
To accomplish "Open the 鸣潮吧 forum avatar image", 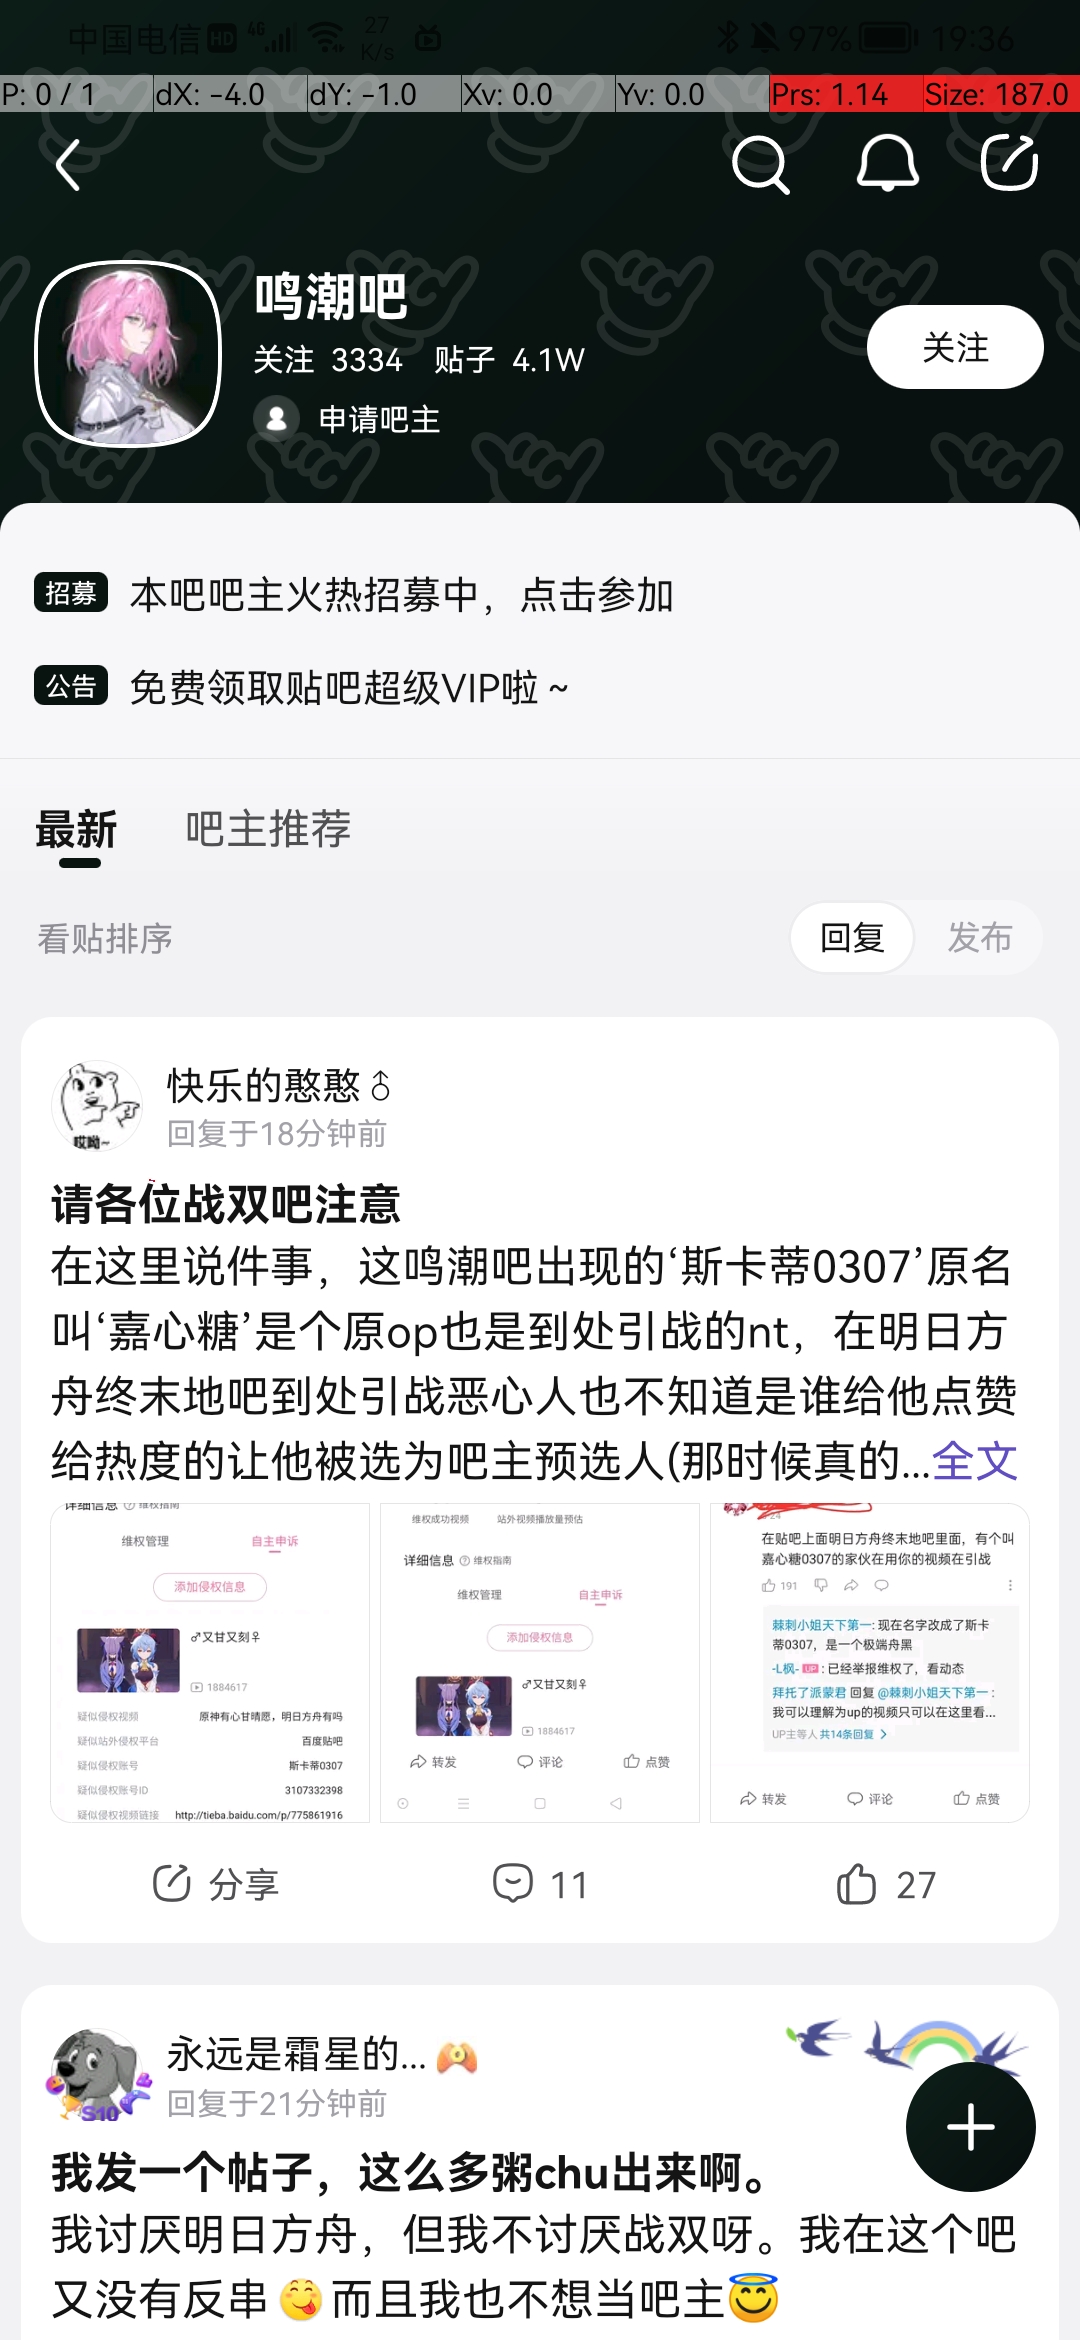I will [128, 354].
